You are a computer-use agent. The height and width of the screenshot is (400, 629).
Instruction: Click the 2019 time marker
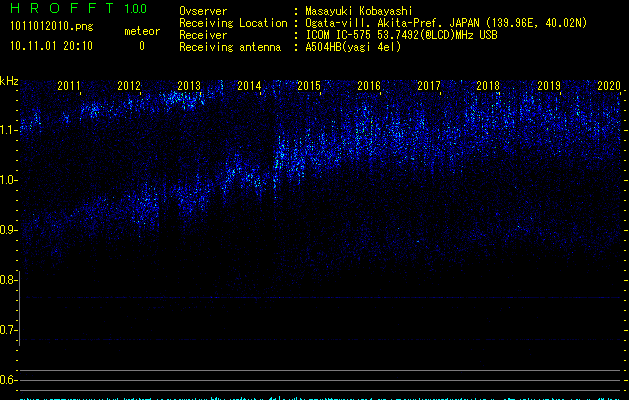pos(549,86)
